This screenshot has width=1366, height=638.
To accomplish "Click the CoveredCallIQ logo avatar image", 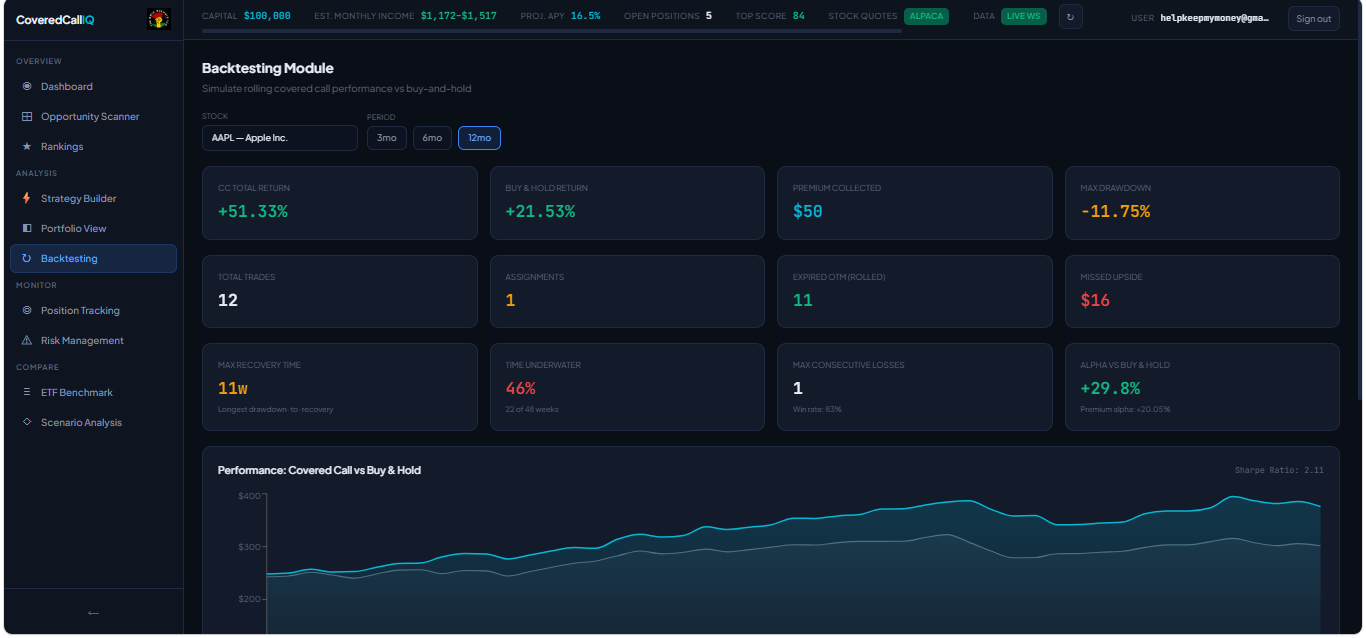I will coord(158,19).
